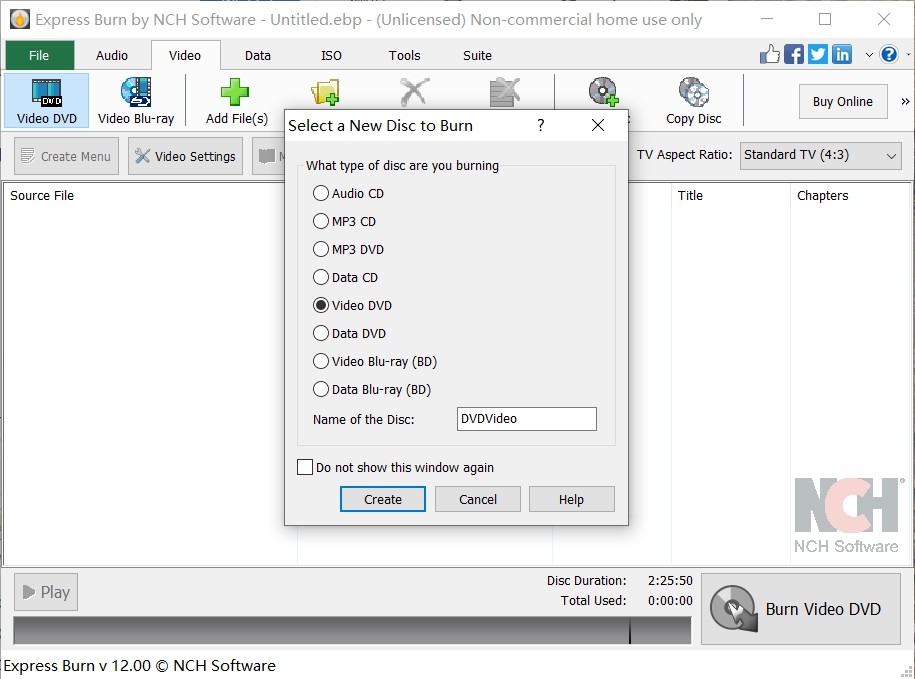
Task: Switch to the Data tab
Action: coord(257,55)
